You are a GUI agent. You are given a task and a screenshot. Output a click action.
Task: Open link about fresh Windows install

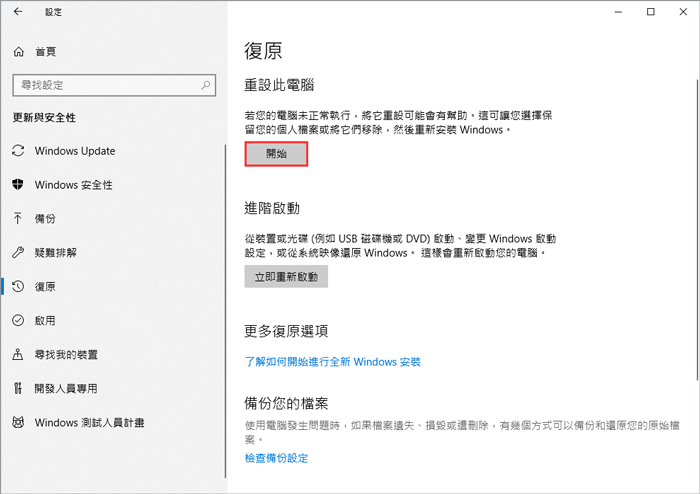click(333, 362)
